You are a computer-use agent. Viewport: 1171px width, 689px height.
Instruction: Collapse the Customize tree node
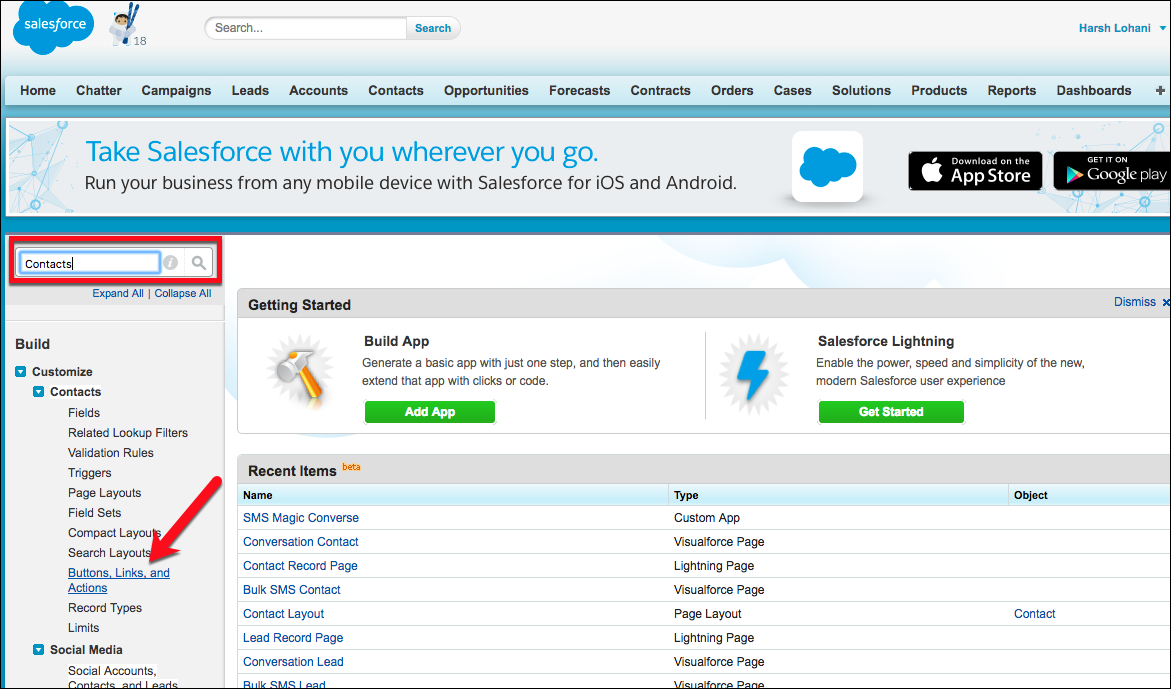coord(21,372)
